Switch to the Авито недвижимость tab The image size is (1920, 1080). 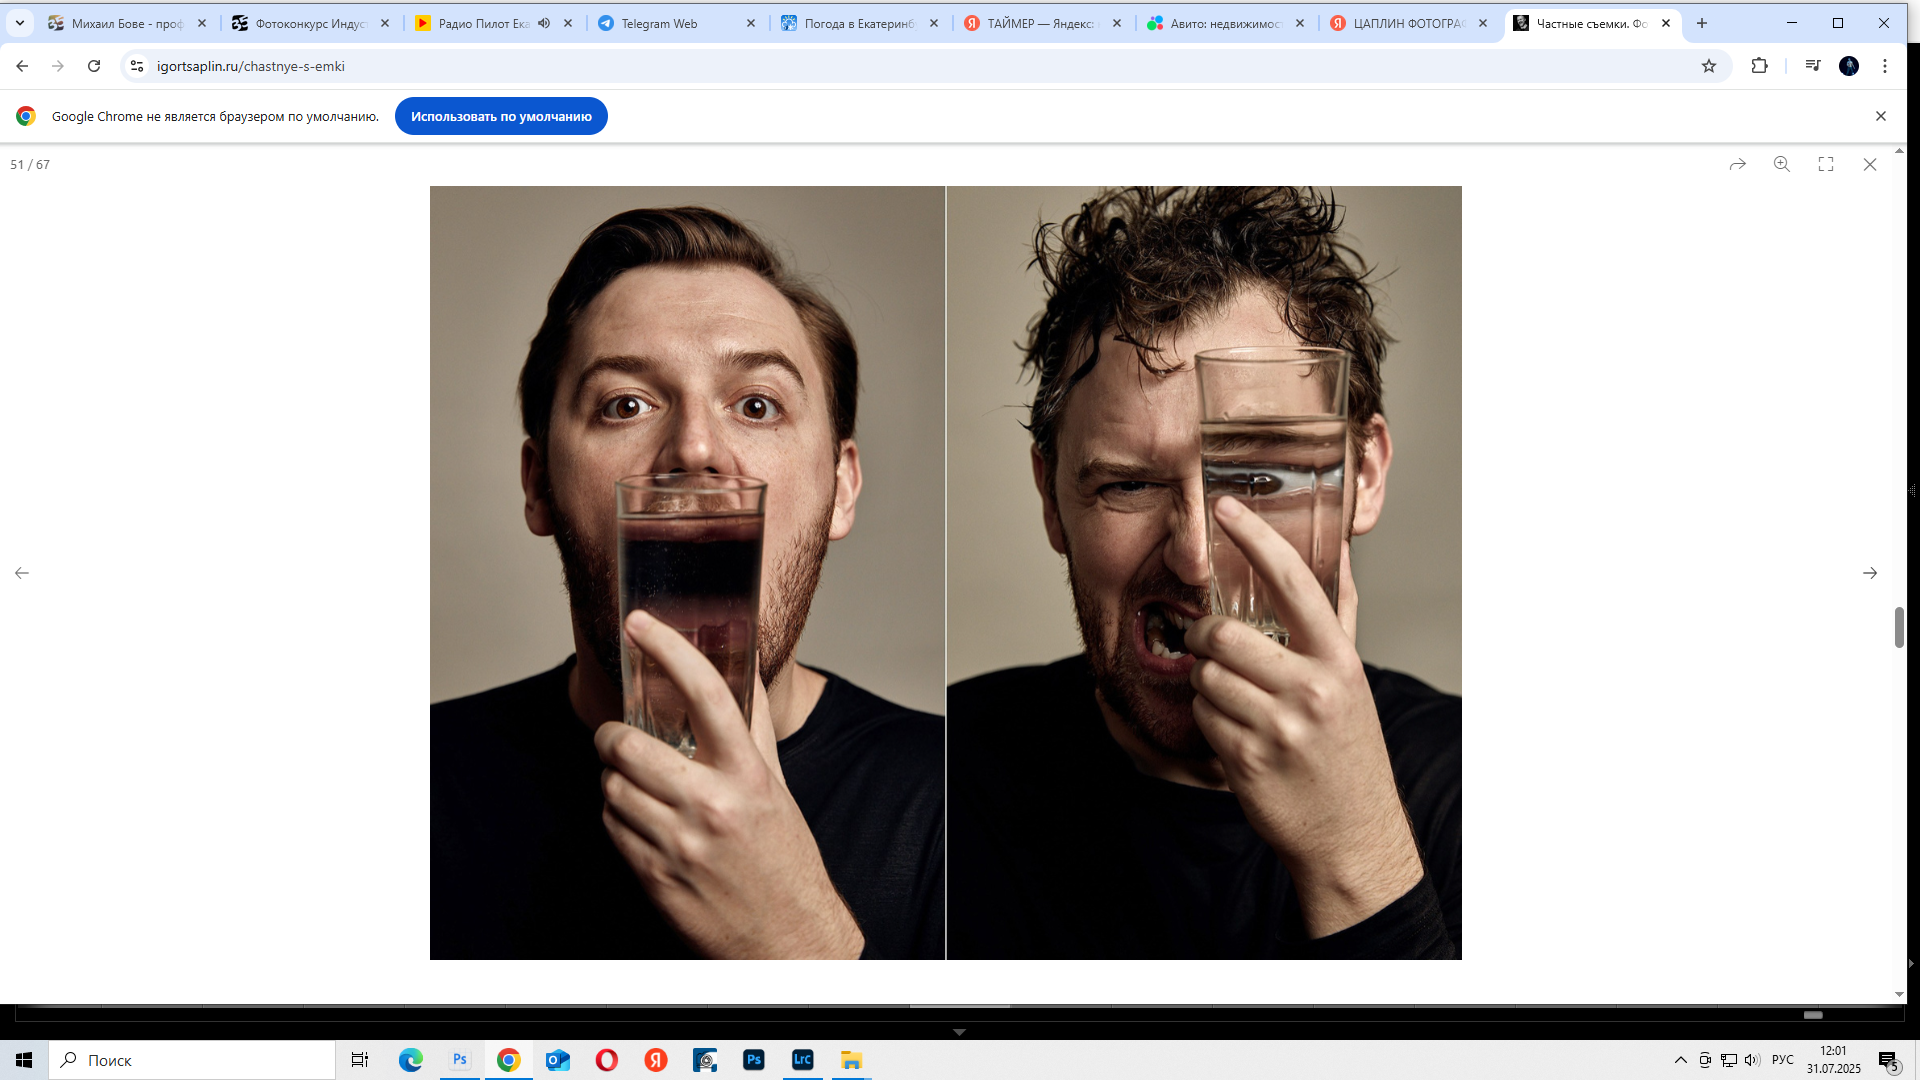coord(1225,23)
